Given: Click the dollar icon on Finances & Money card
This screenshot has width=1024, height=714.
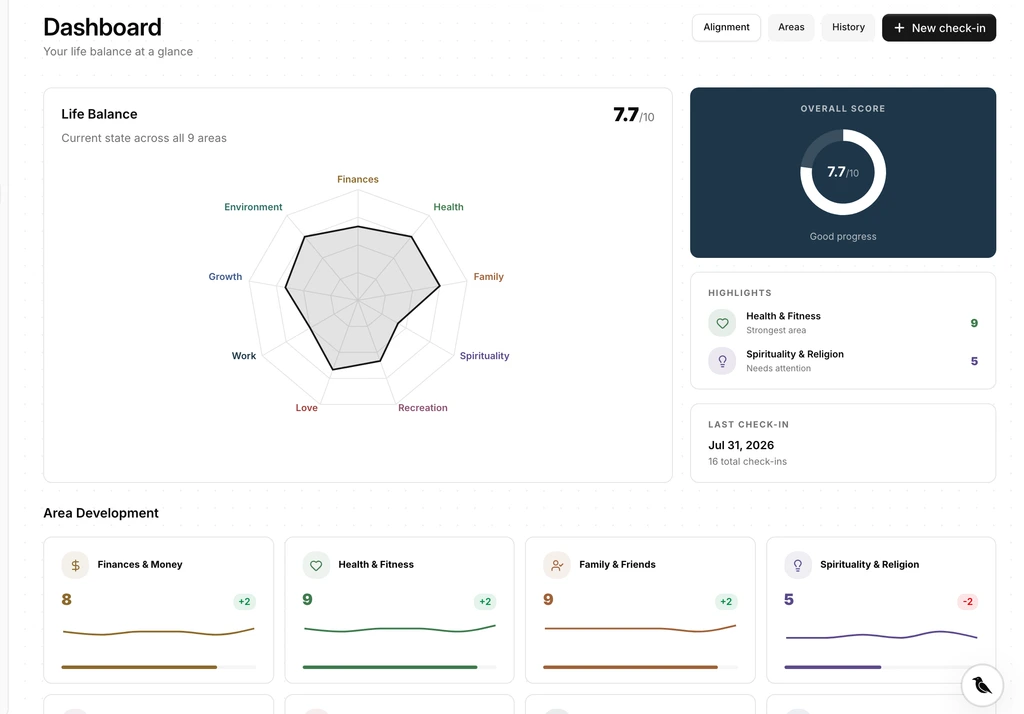Looking at the screenshot, I should pyautogui.click(x=75, y=565).
